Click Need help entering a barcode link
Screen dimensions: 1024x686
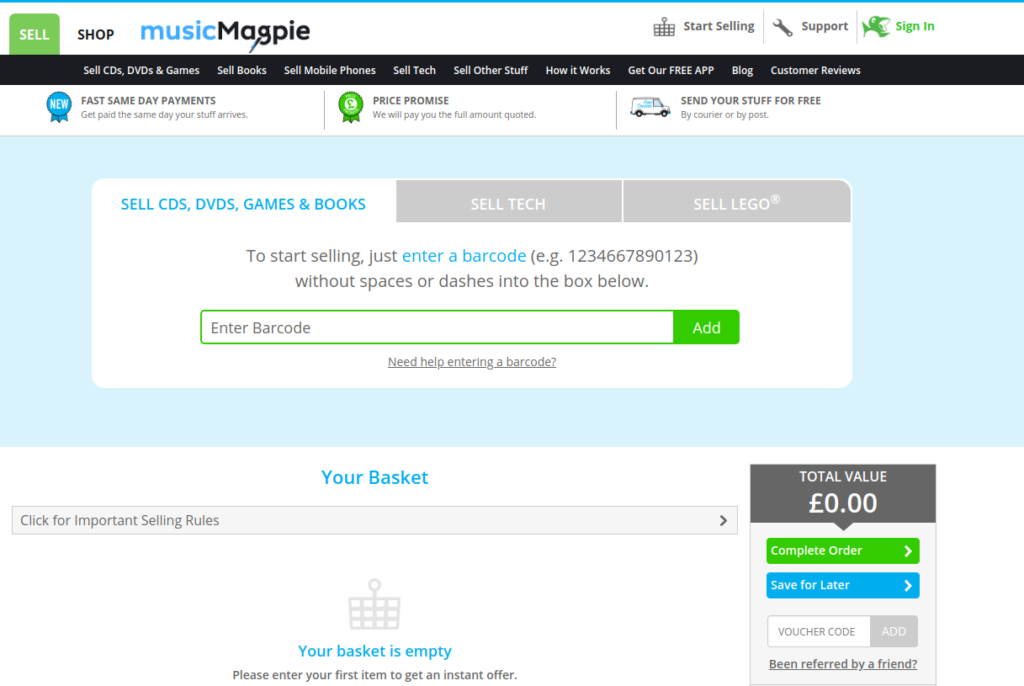pyautogui.click(x=472, y=362)
